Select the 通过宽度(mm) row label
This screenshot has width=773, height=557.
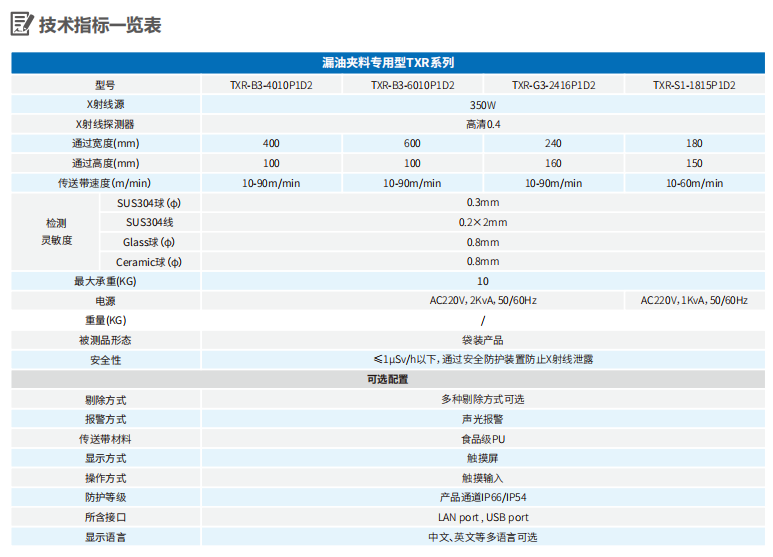[106, 144]
